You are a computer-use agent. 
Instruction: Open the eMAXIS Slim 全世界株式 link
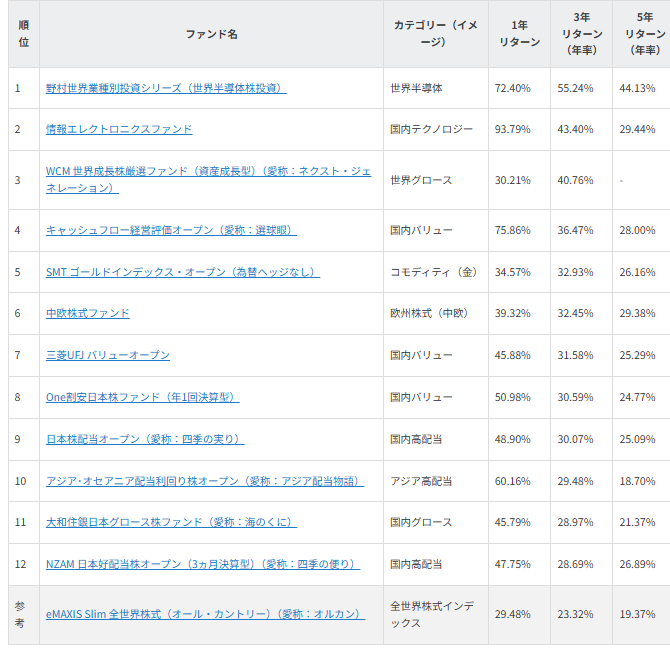tap(206, 614)
